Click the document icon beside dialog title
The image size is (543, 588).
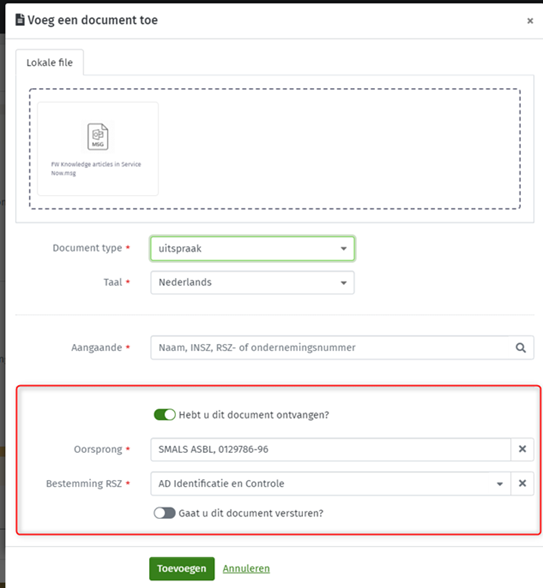pos(20,20)
